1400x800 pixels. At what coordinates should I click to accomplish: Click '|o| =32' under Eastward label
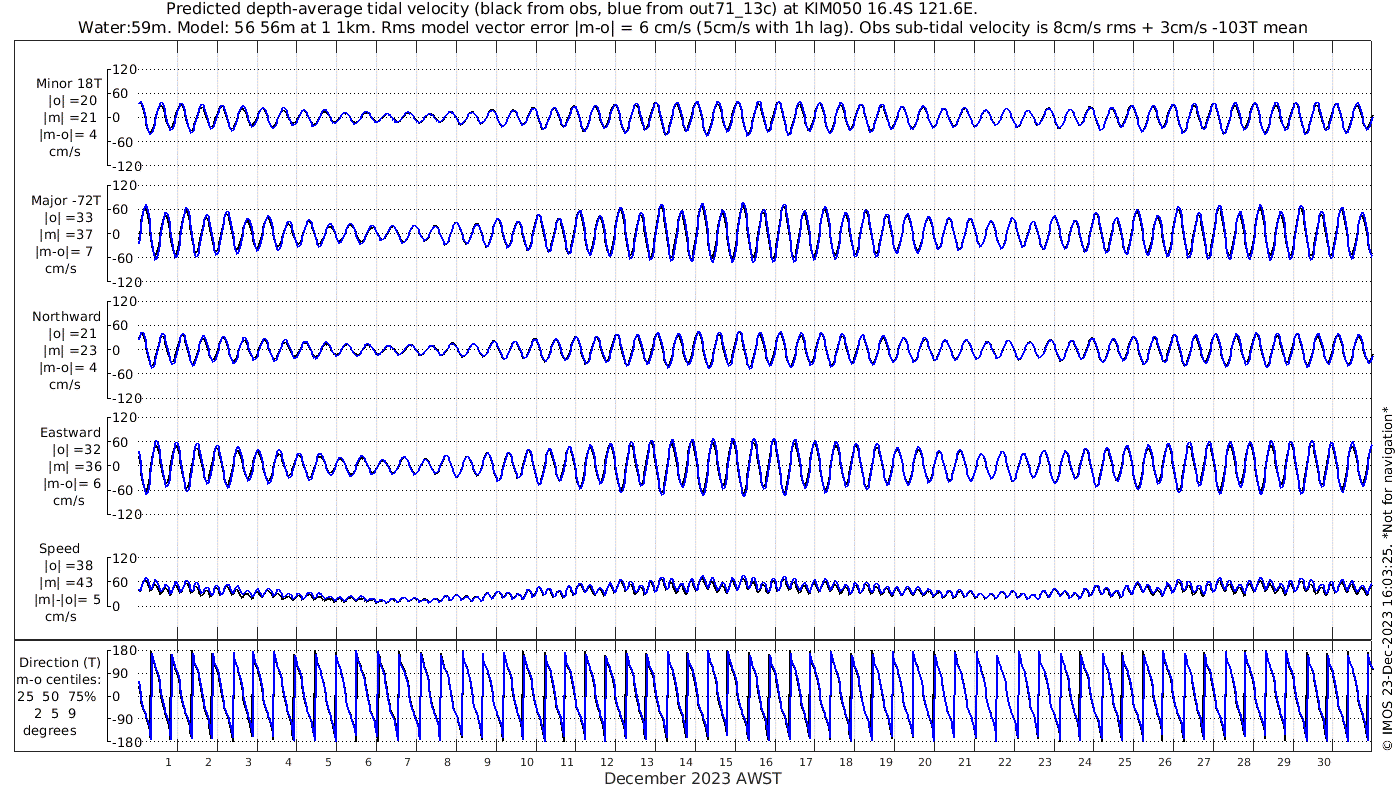coord(76,450)
